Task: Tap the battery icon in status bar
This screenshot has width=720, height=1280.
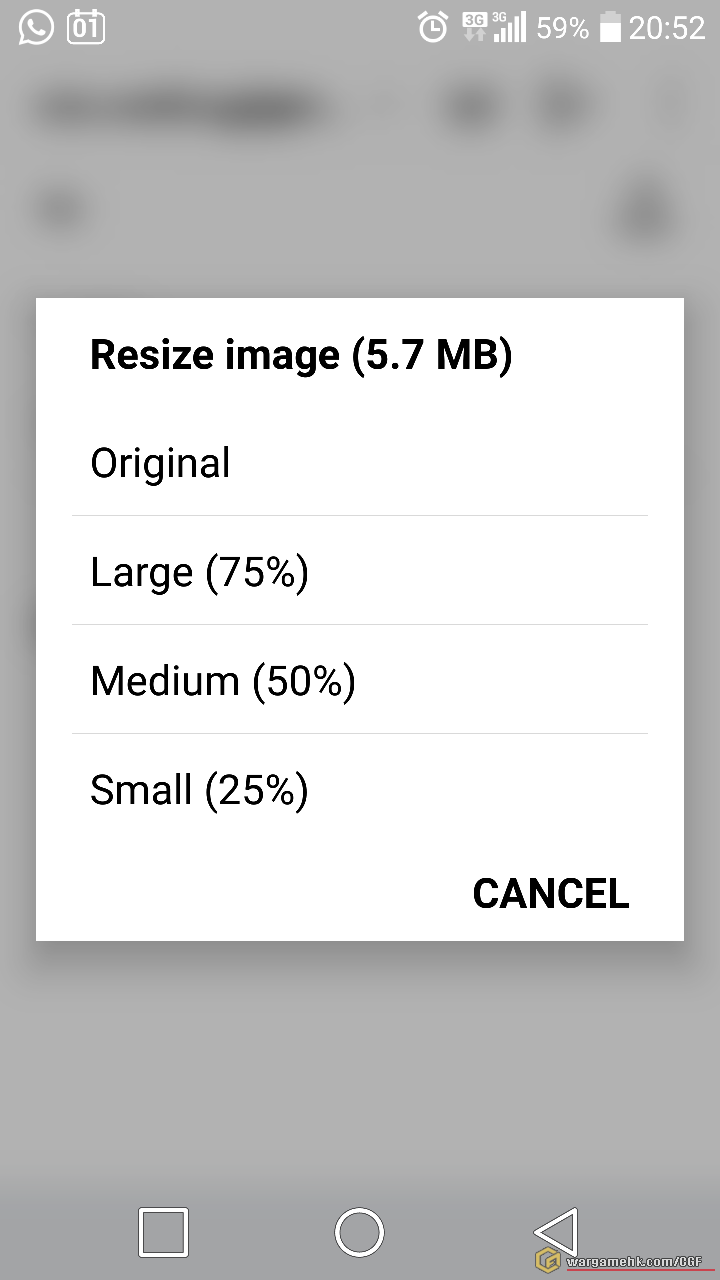Action: [610, 27]
